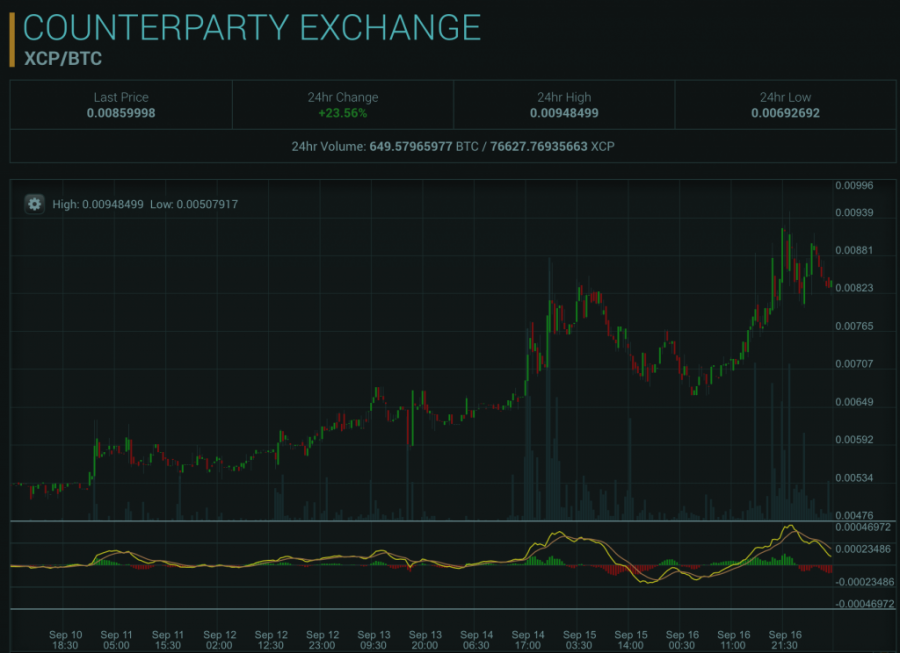Screen dimensions: 900x653
Task: Click the Sep 12 12:30 time label
Action: click(x=271, y=640)
